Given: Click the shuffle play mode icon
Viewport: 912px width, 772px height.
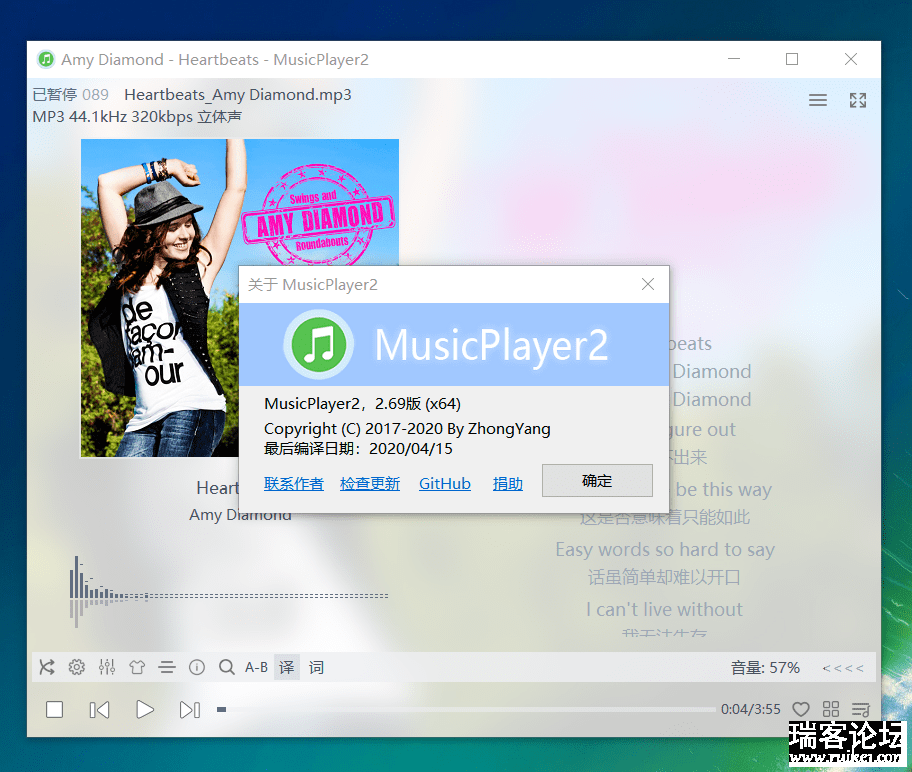Looking at the screenshot, I should click(47, 667).
